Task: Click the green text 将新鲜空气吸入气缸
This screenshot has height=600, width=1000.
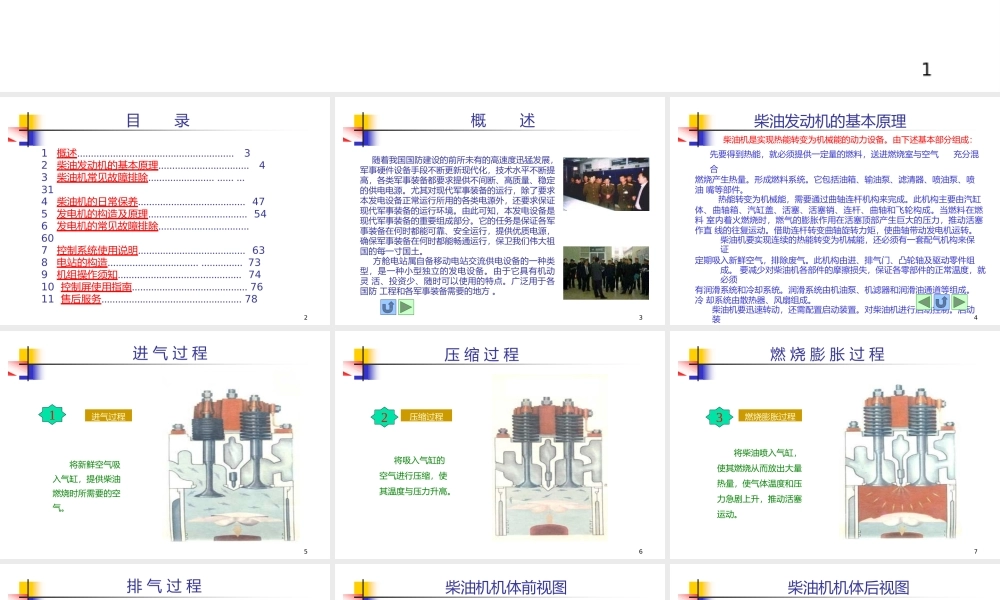Action: 87,486
